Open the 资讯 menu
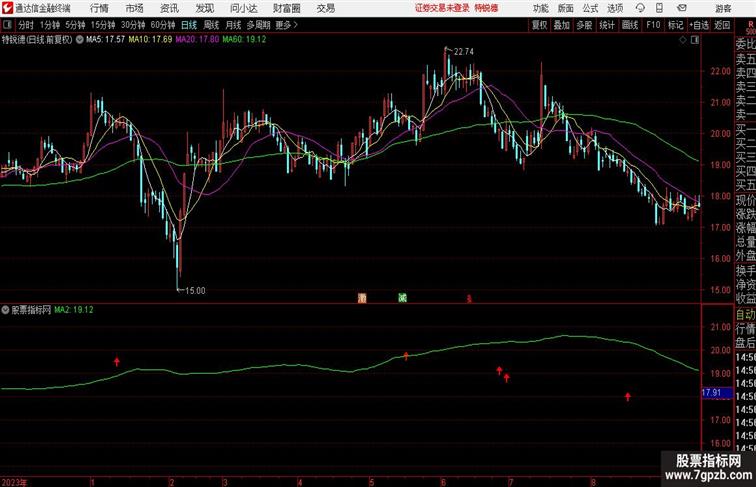This screenshot has width=756, height=487. [169, 8]
